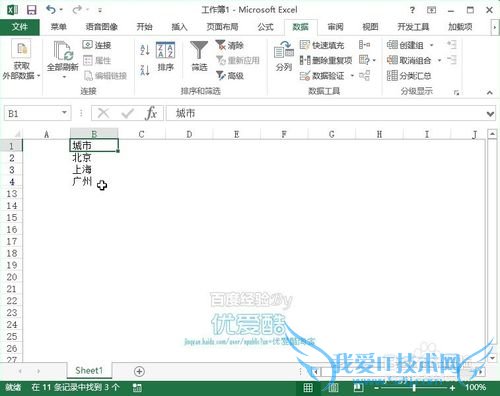Click Edit Links (编辑链接) in ribbon
The width and height of the screenshot is (500, 396).
pyautogui.click(x=105, y=76)
